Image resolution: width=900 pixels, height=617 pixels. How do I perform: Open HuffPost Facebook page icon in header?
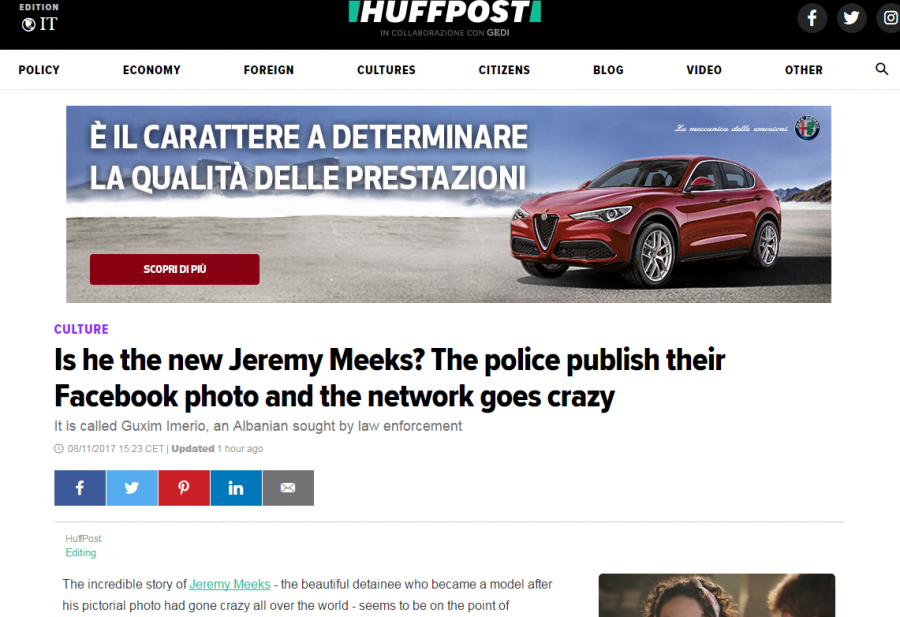coord(812,18)
